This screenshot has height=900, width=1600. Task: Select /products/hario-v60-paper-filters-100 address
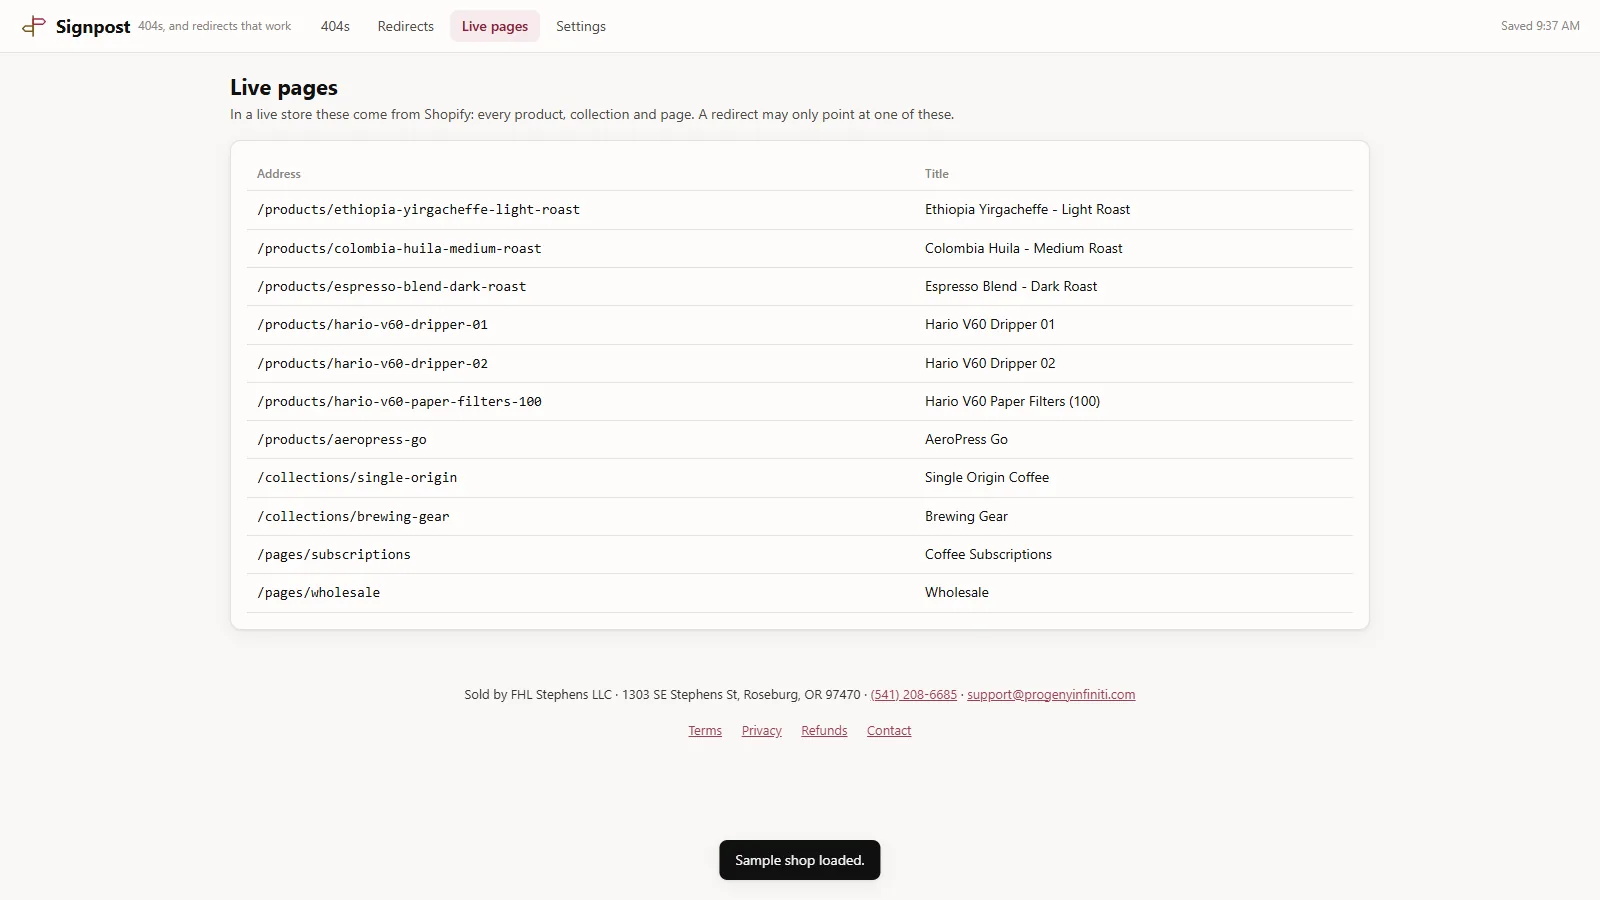[x=399, y=402]
